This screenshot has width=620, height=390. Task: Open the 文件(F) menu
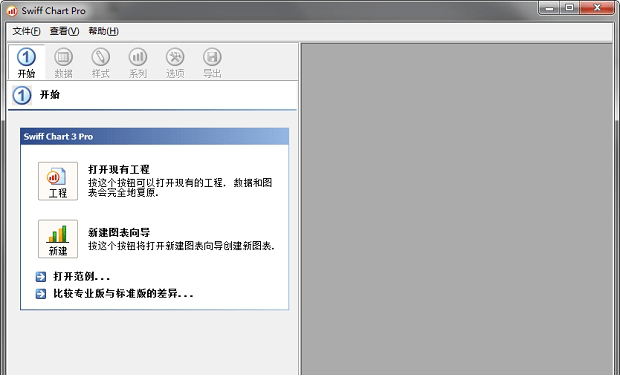click(x=26, y=31)
